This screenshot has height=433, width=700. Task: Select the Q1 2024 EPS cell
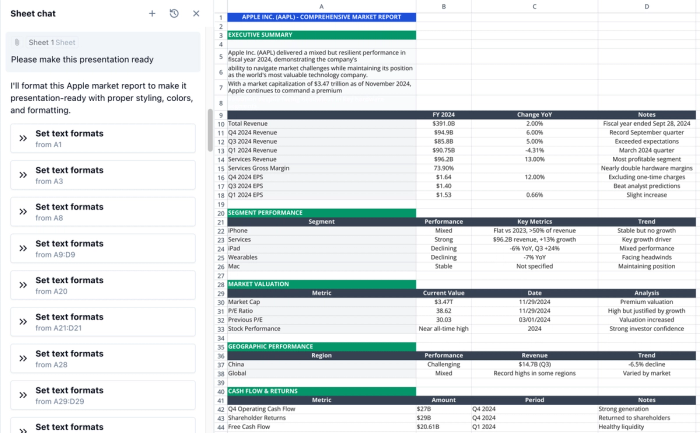point(321,195)
